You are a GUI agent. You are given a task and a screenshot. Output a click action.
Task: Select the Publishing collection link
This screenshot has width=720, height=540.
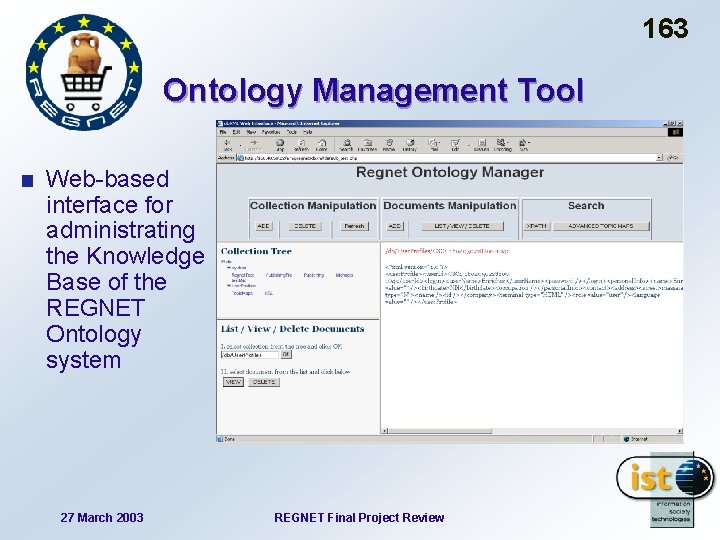(x=314, y=275)
